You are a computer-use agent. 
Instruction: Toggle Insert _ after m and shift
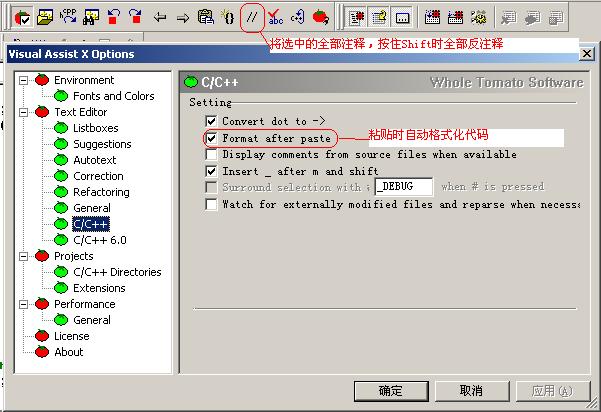pos(211,171)
